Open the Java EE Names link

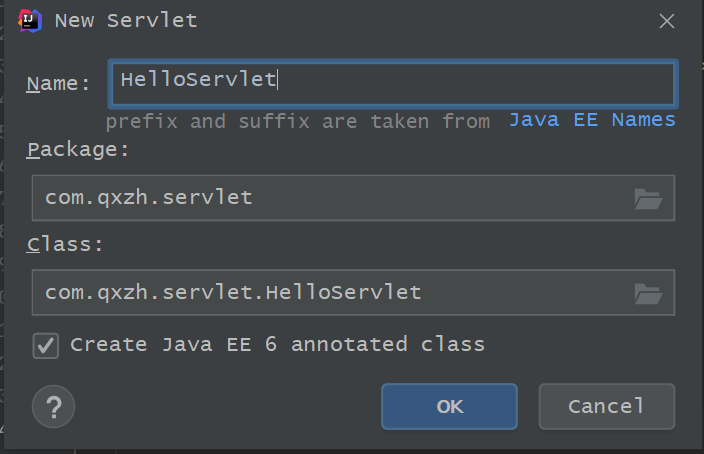tap(592, 120)
